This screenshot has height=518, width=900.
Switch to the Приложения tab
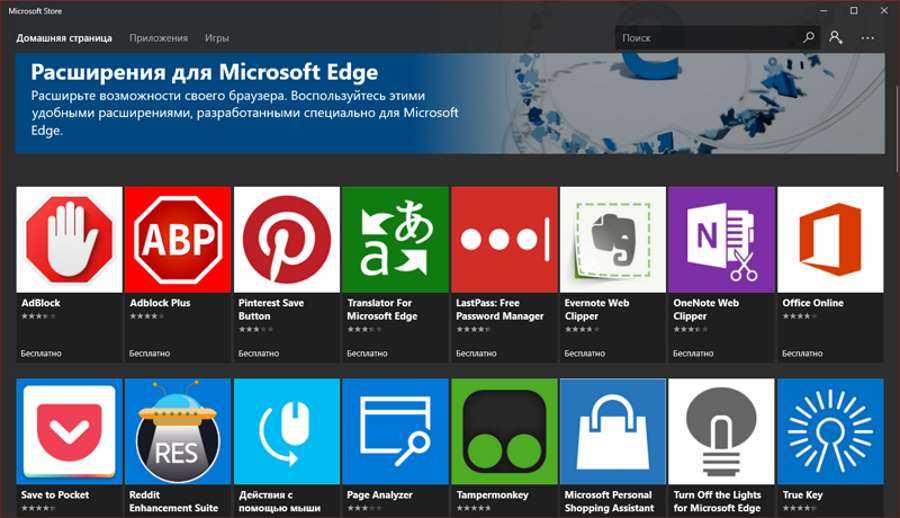coord(158,38)
